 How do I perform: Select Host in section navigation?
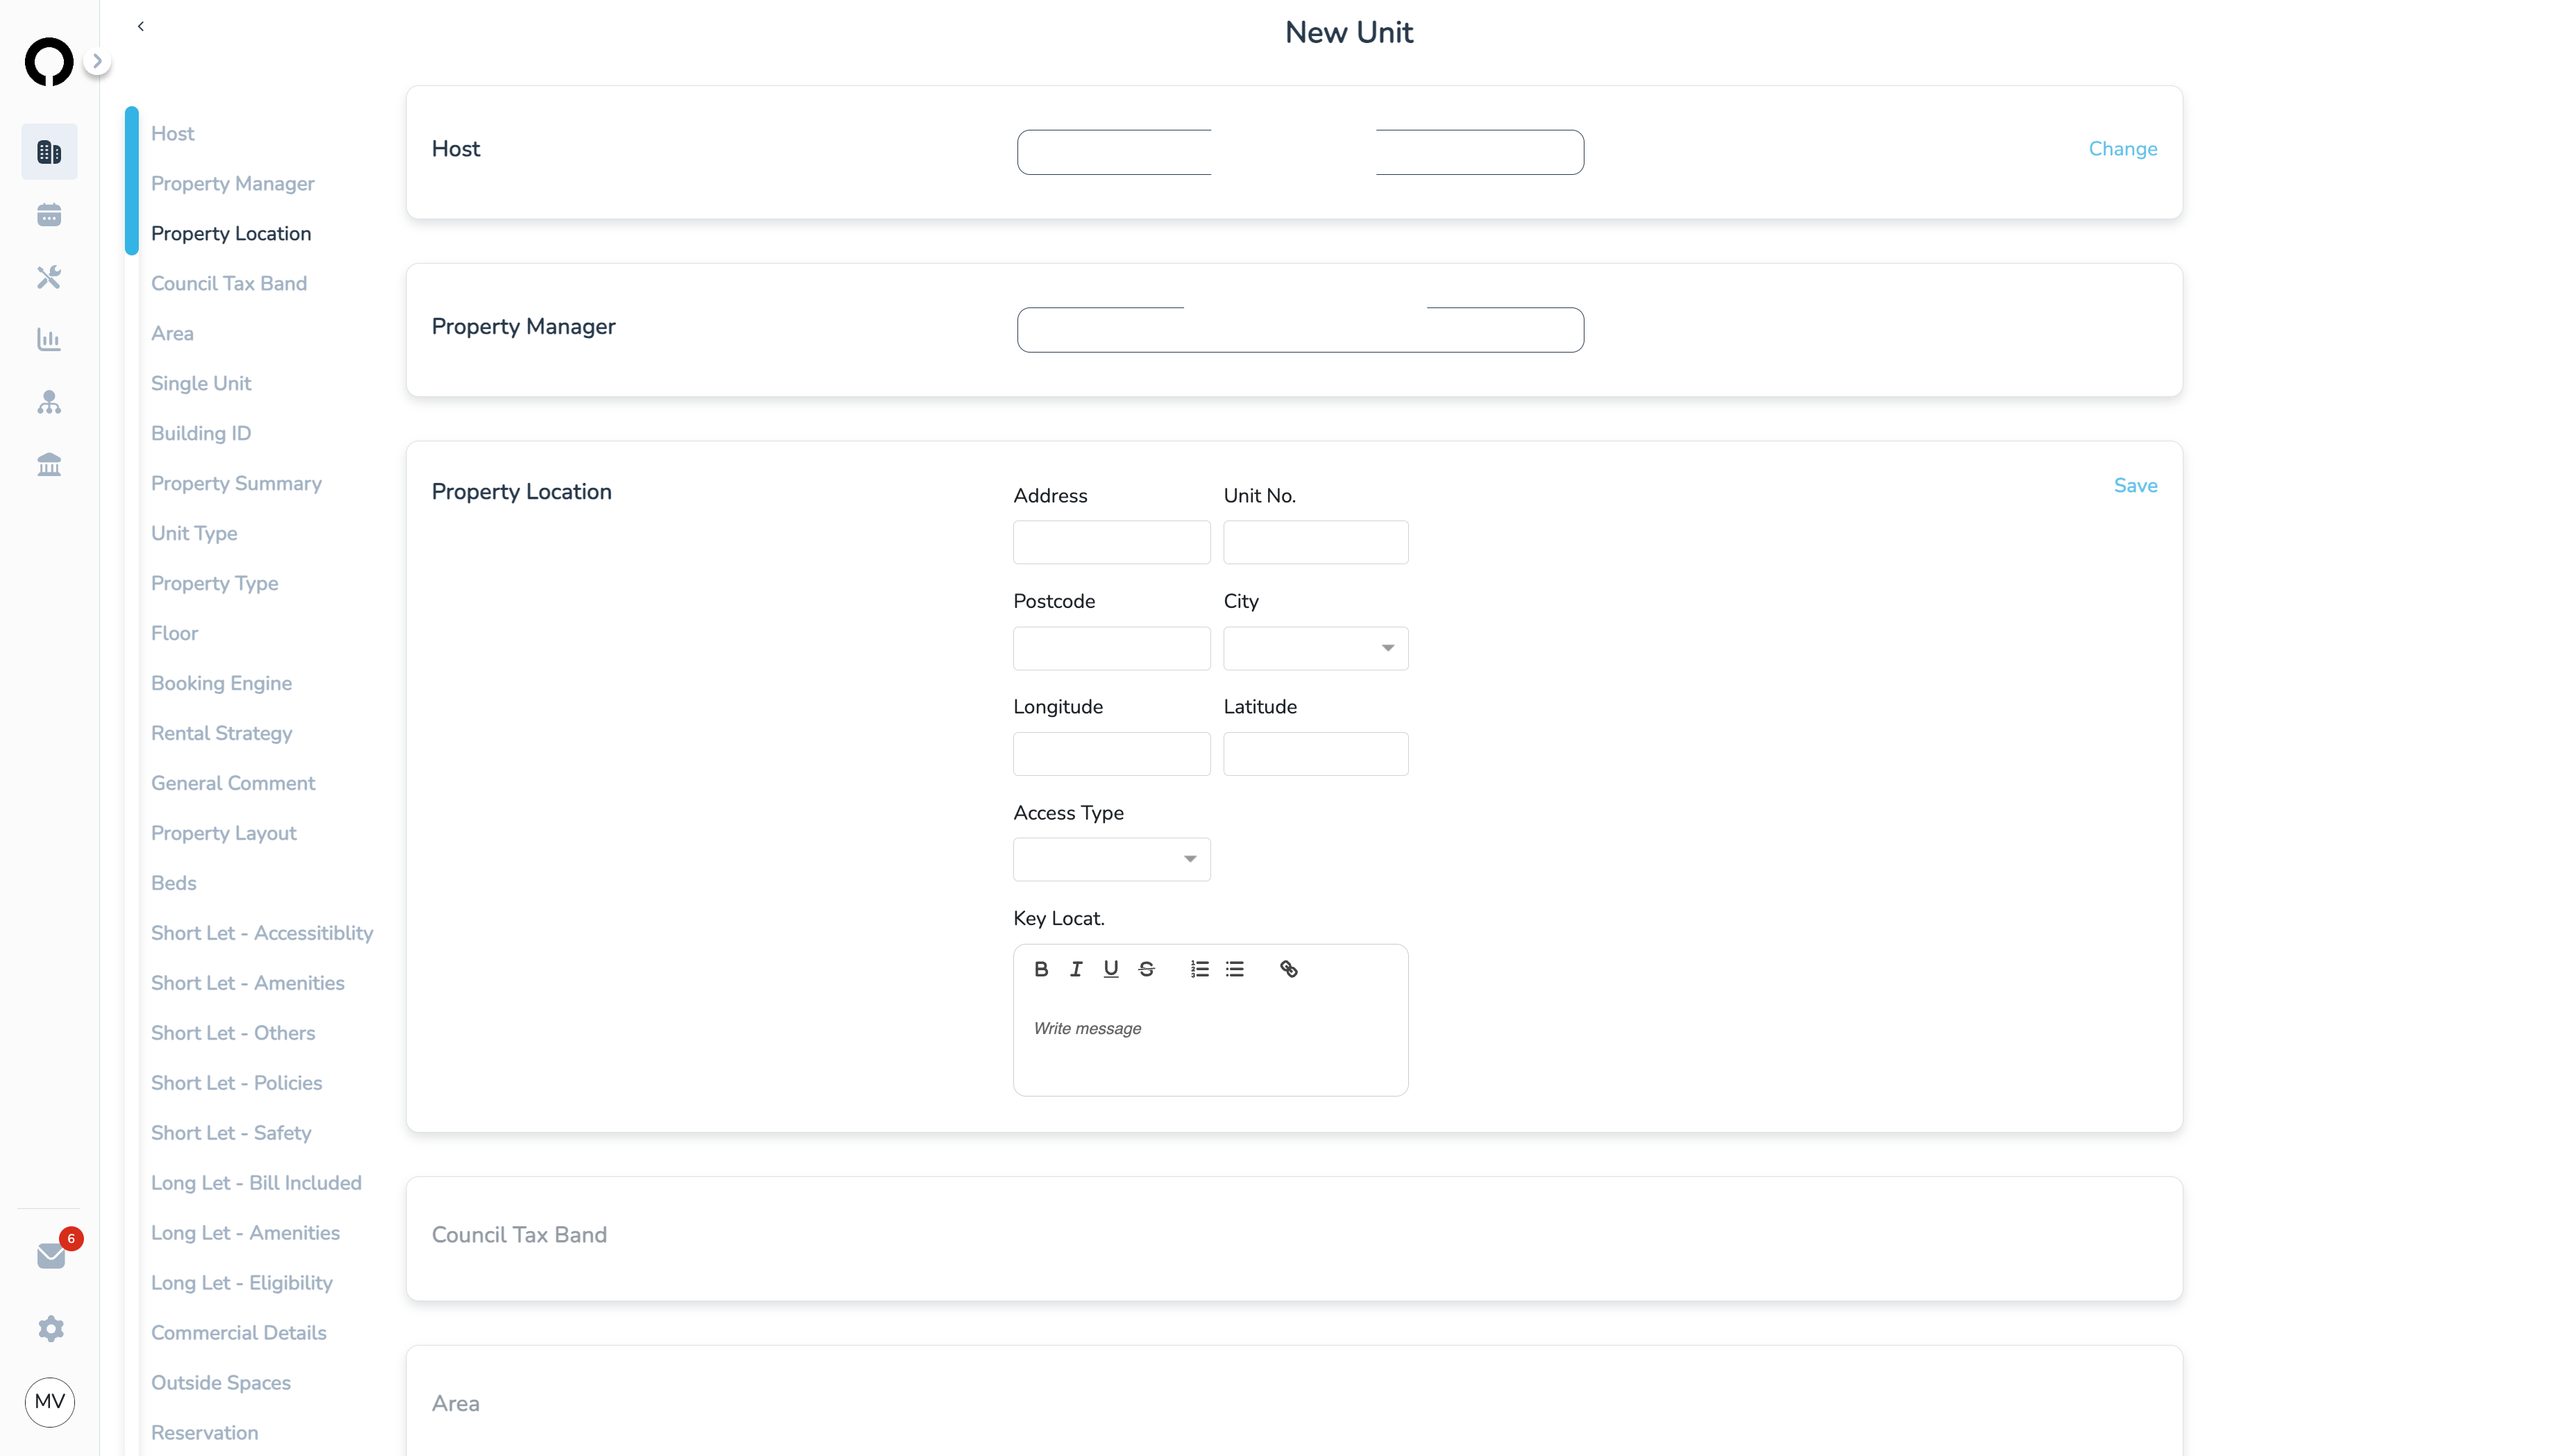coord(172,134)
